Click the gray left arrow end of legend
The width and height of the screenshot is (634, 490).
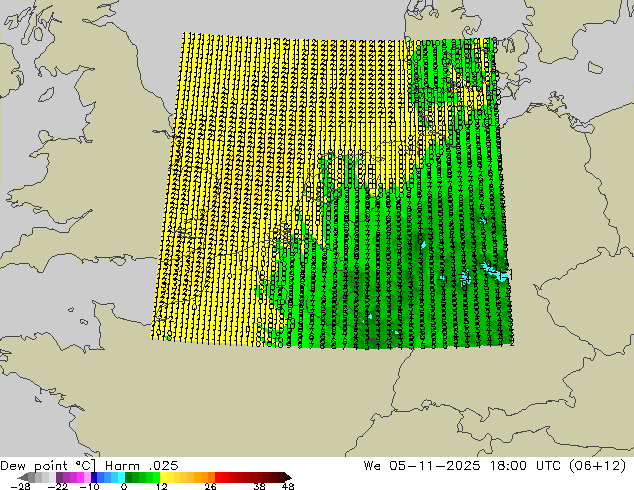(x=23, y=477)
